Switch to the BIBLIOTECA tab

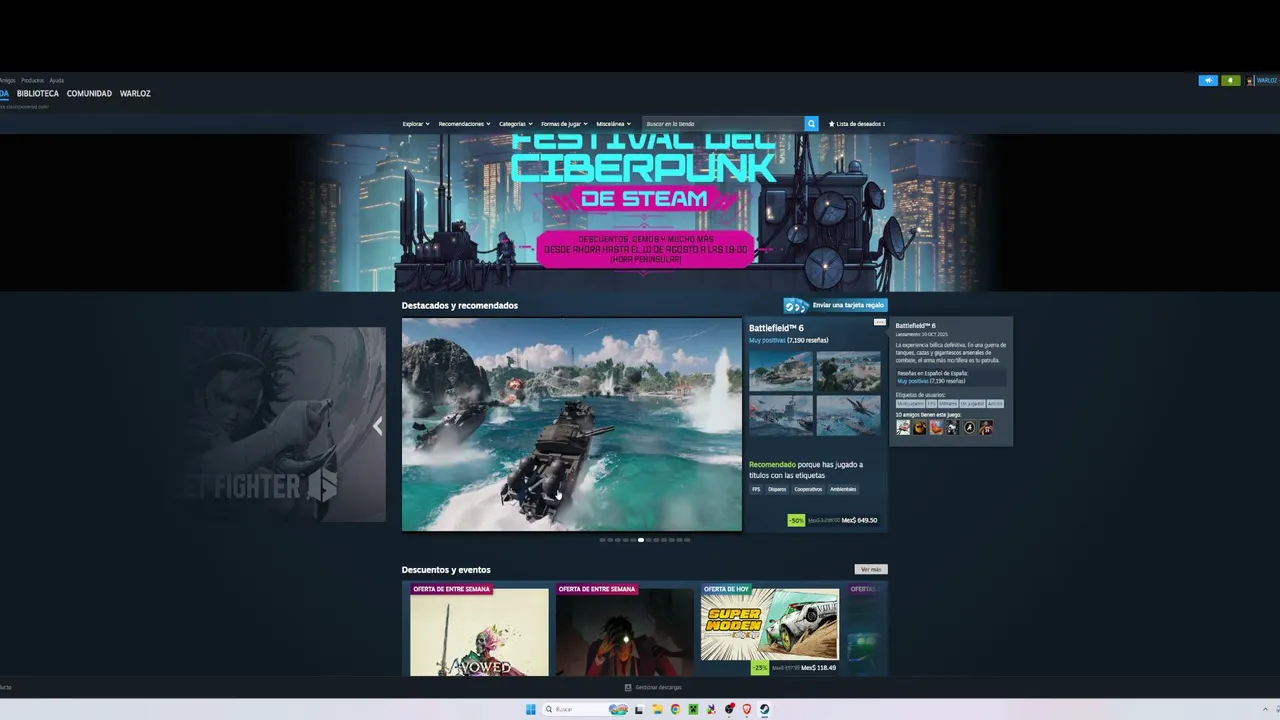pyautogui.click(x=38, y=94)
